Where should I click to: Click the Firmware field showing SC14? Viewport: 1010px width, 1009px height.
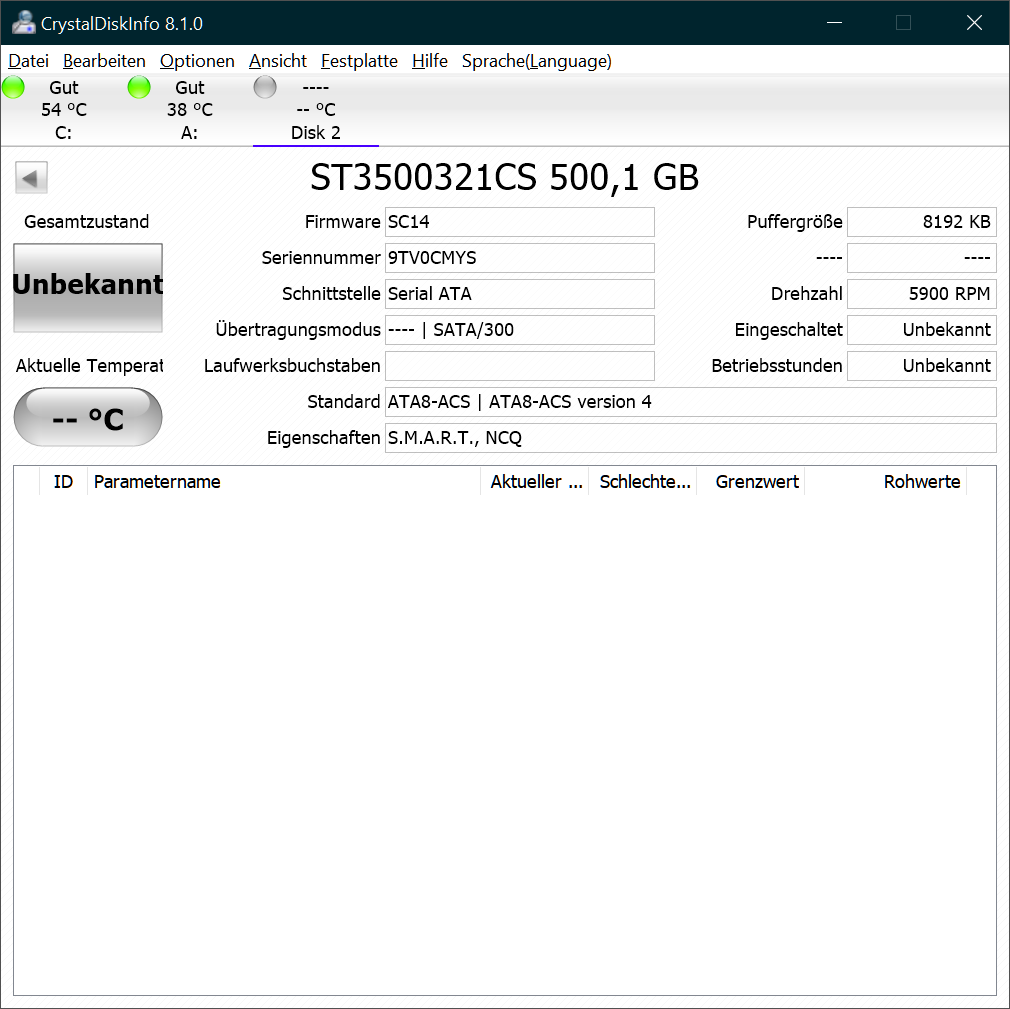point(520,222)
